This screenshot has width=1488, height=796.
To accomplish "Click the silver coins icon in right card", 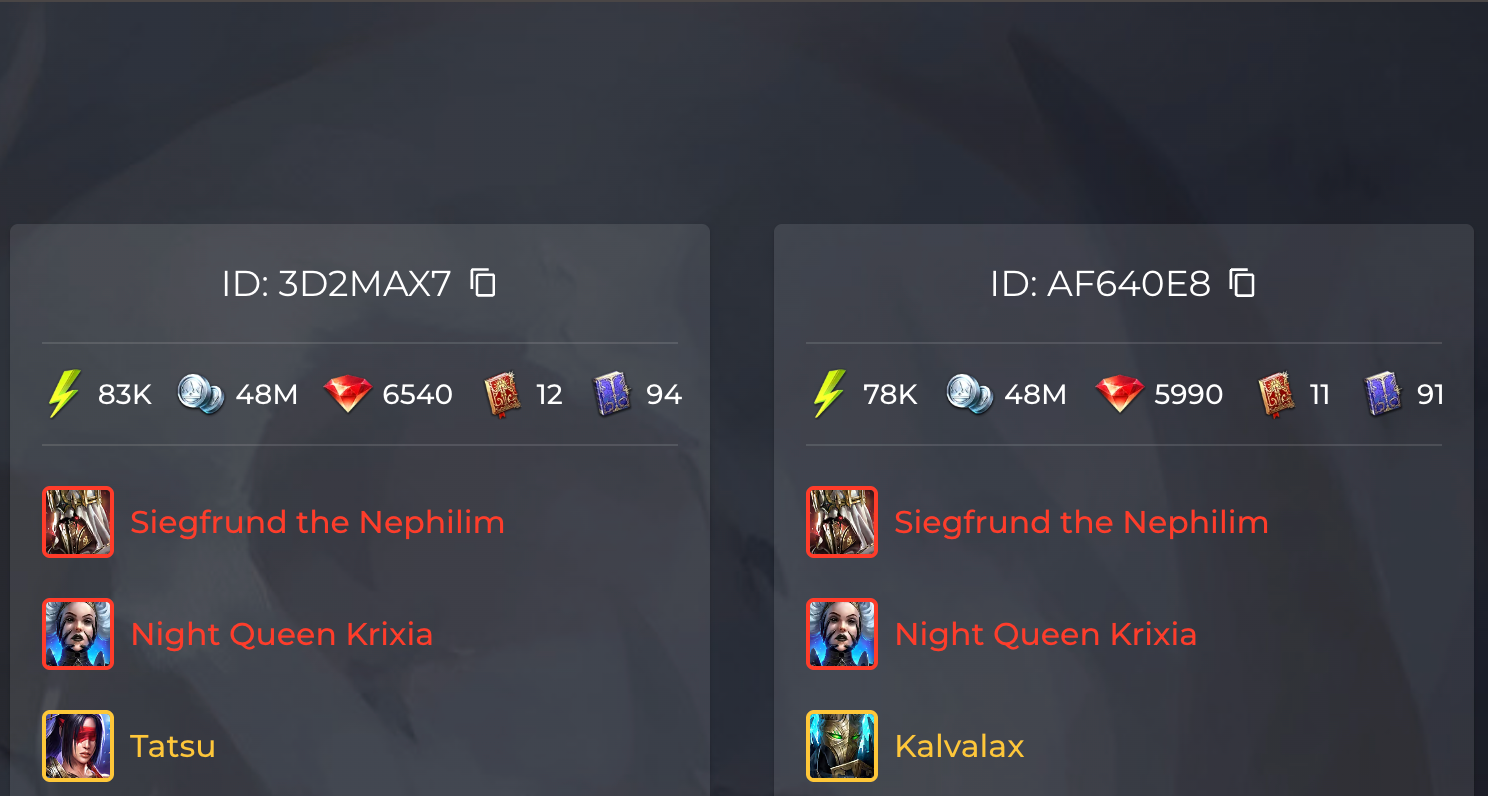I will click(x=969, y=394).
